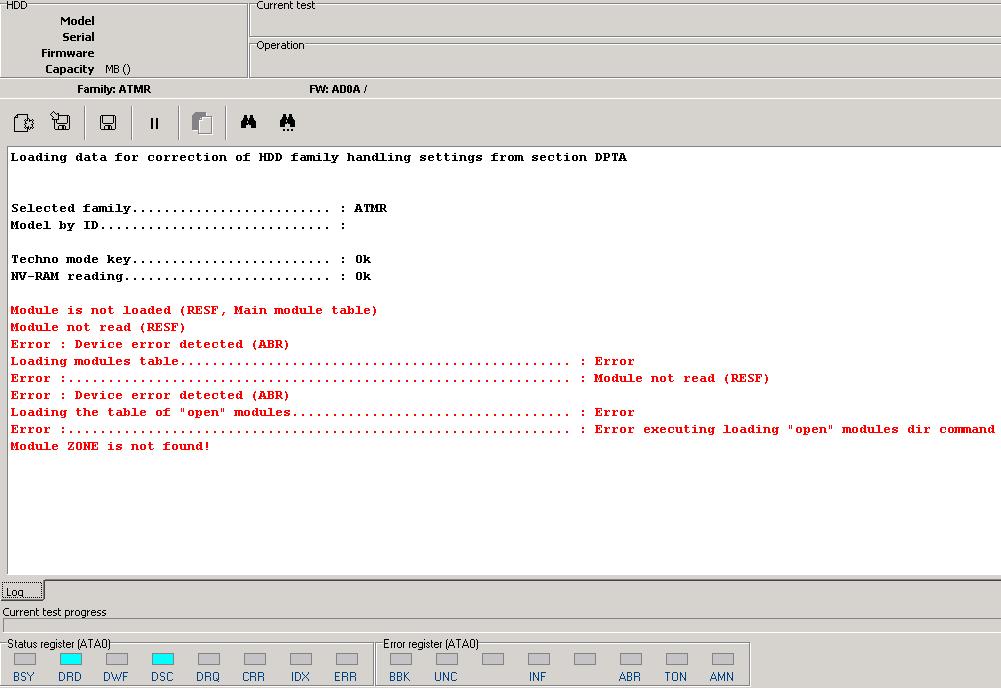This screenshot has height=689, width=1001.
Task: Find next using binoculars with dots icon
Action: 287,123
